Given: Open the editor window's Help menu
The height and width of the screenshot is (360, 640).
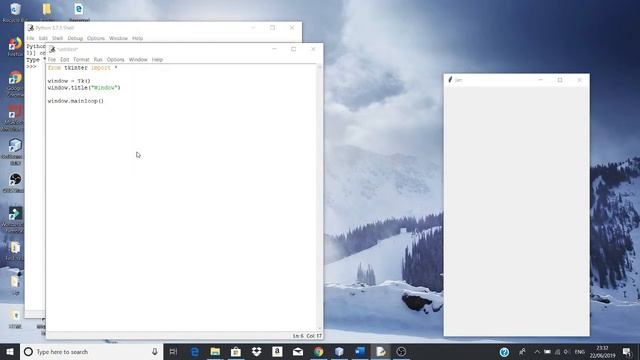Looking at the screenshot, I should pos(157,60).
